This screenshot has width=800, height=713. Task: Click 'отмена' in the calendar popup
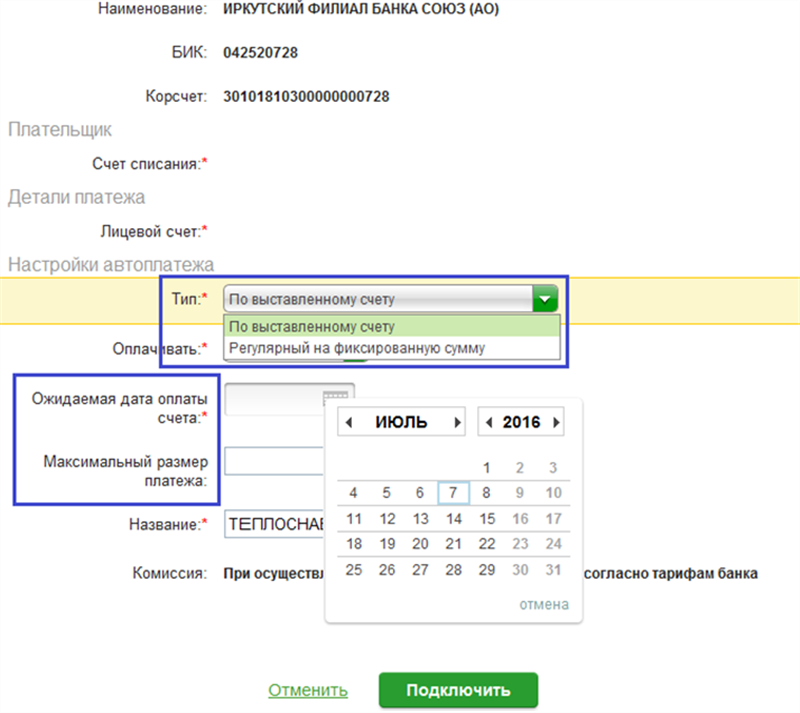544,604
